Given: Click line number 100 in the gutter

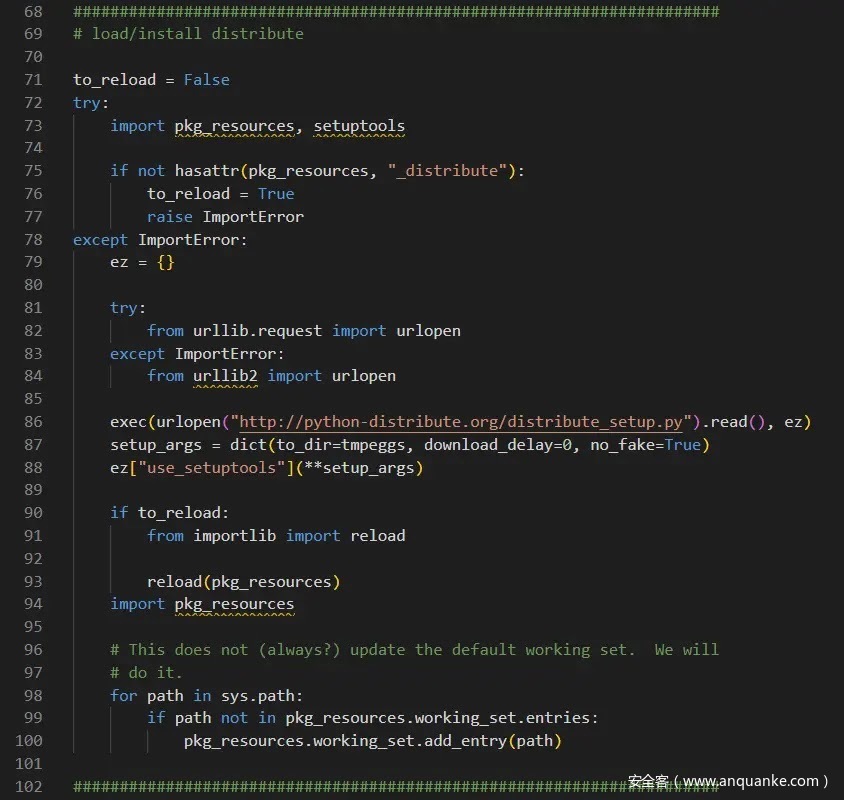Looking at the screenshot, I should click(x=28, y=741).
